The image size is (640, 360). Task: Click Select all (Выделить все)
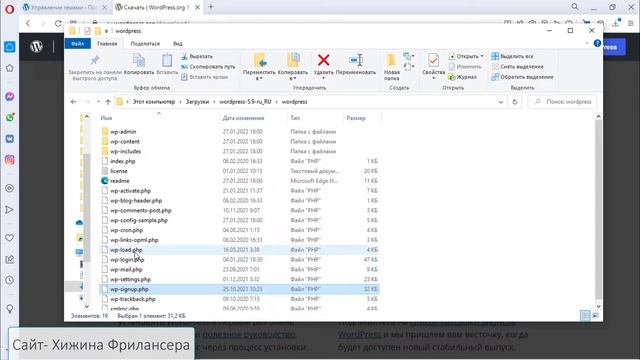point(513,56)
